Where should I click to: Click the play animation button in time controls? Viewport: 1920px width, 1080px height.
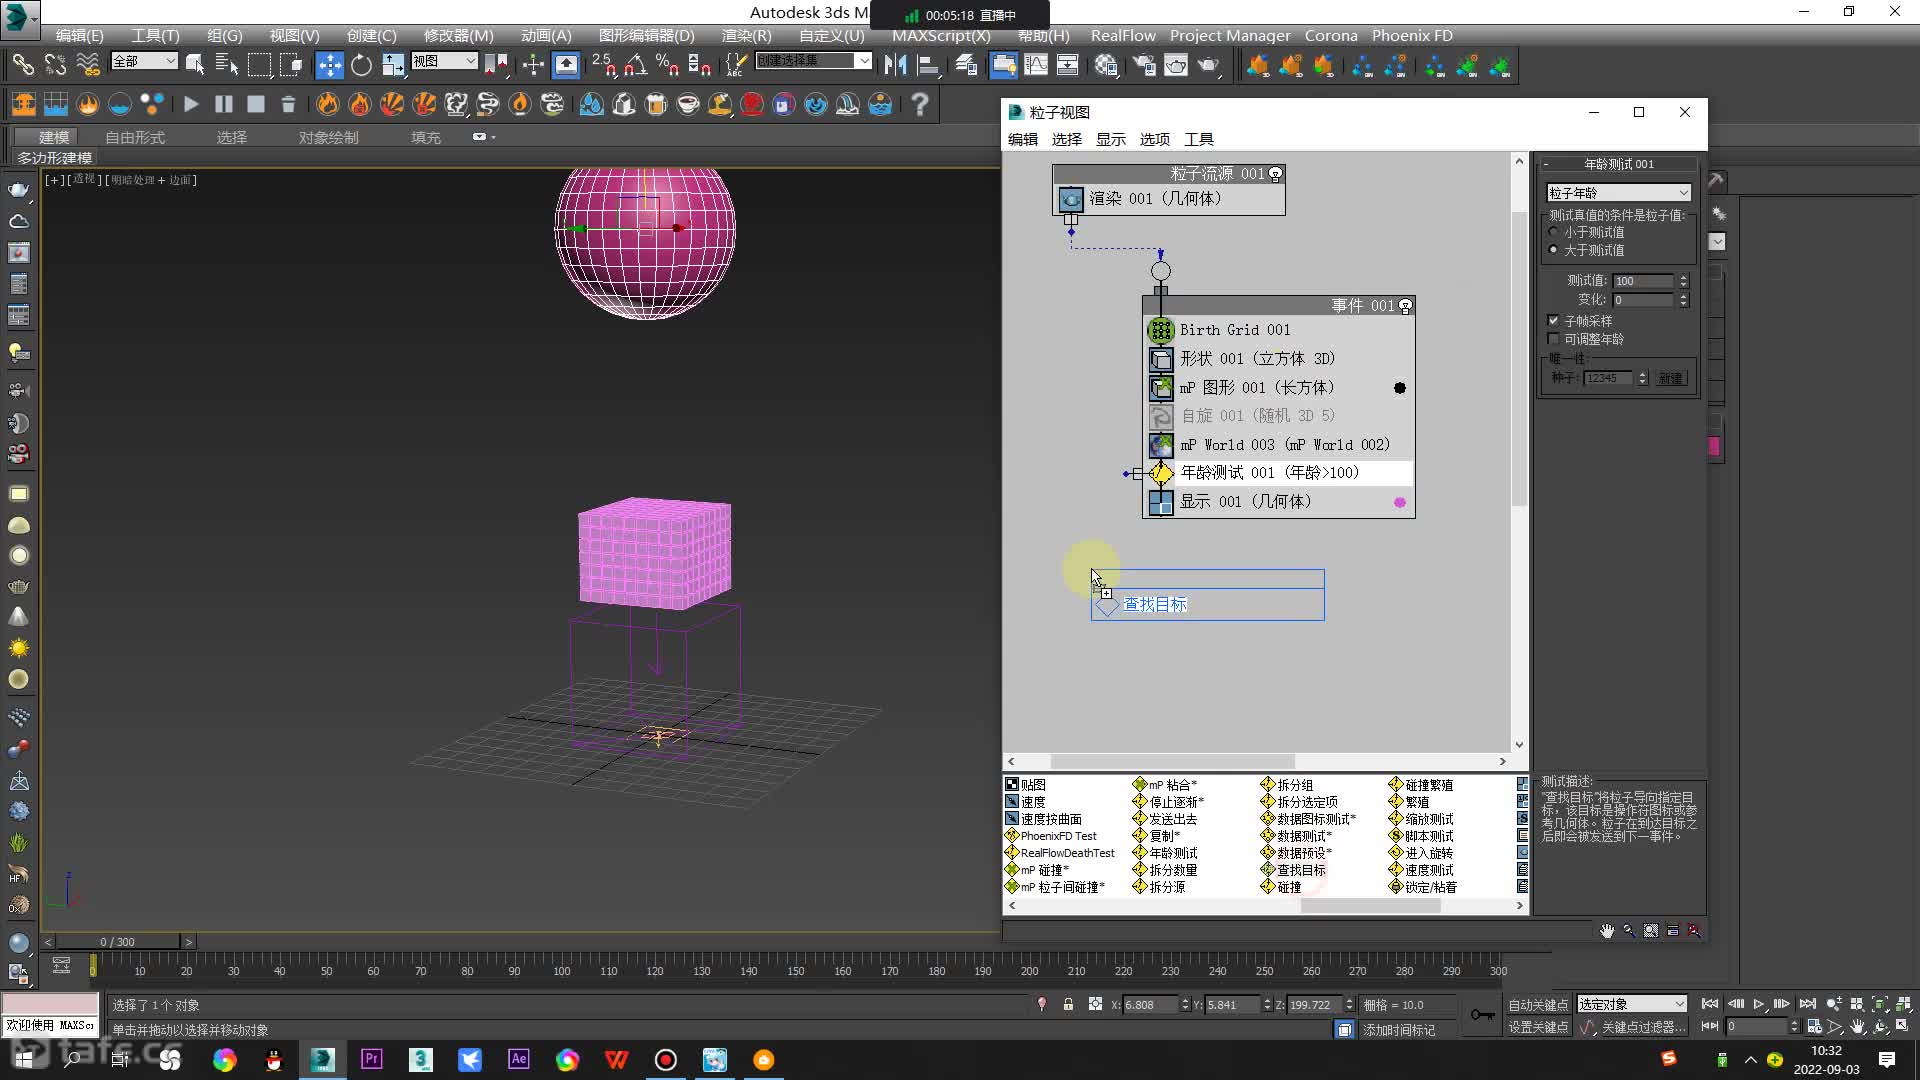point(1759,1004)
